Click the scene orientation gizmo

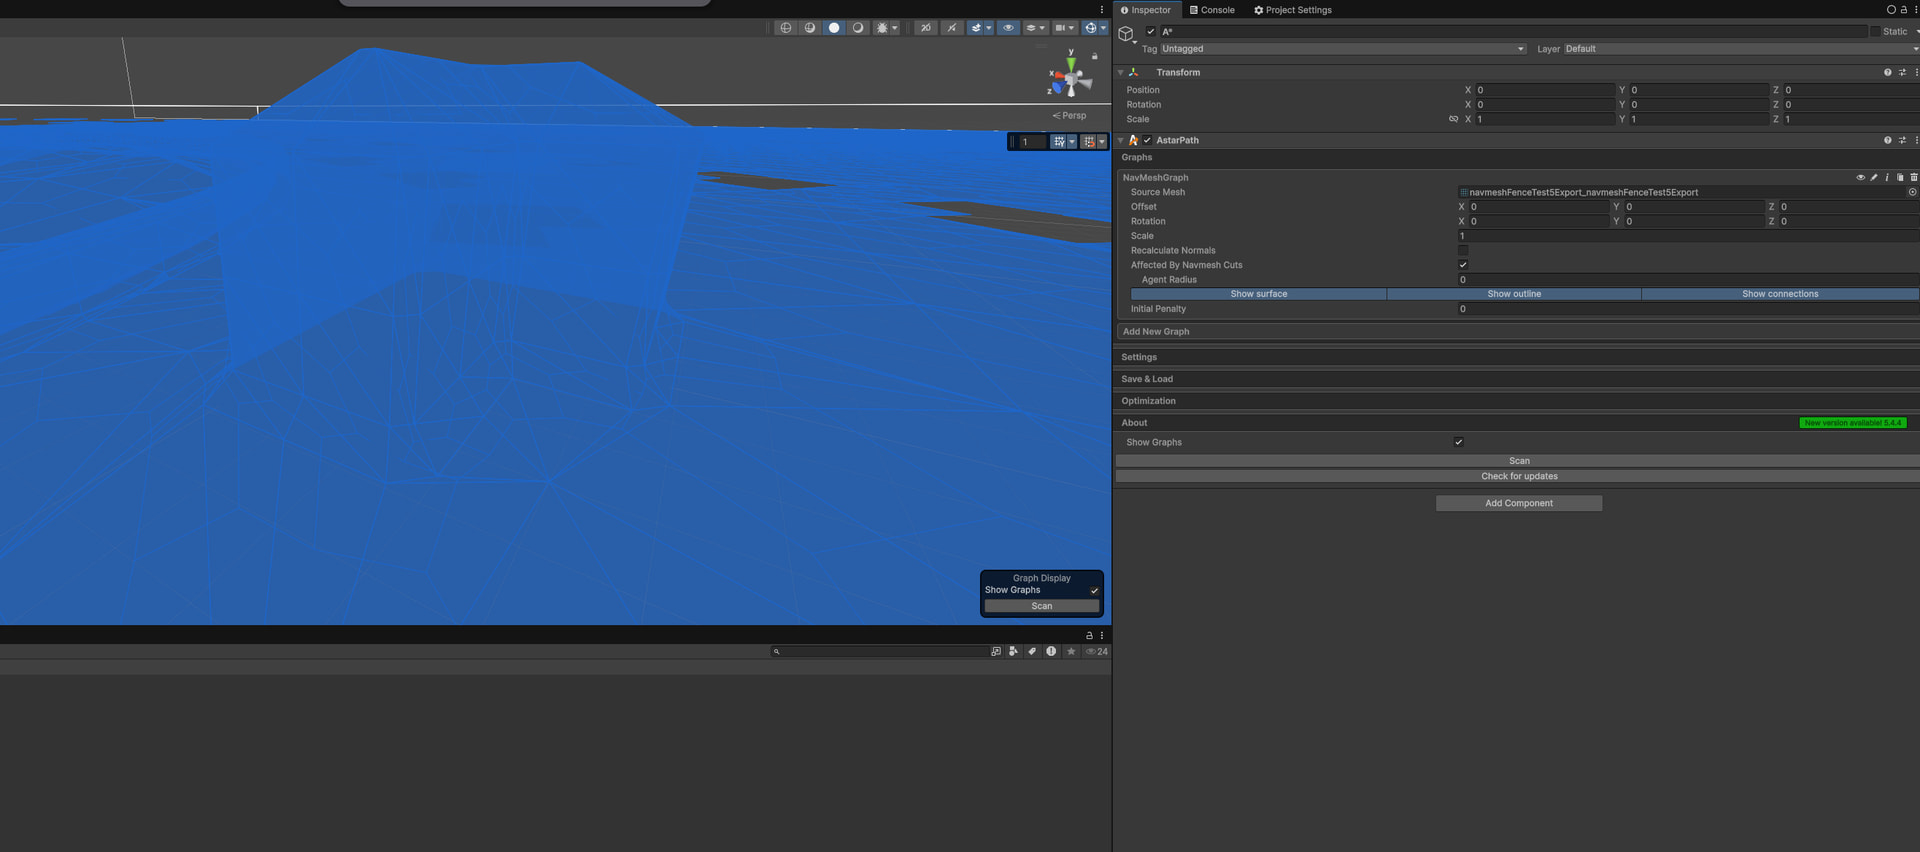1070,78
